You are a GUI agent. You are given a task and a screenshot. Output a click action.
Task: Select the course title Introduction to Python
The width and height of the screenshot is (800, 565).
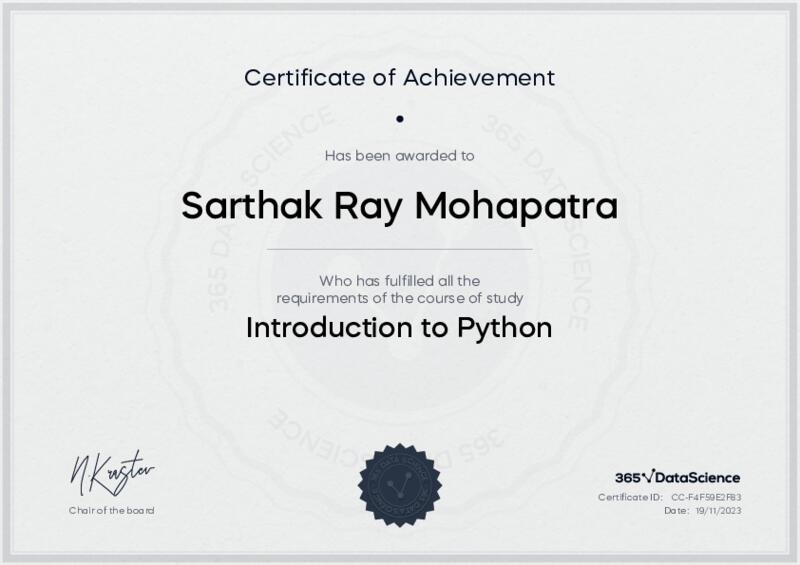click(399, 328)
